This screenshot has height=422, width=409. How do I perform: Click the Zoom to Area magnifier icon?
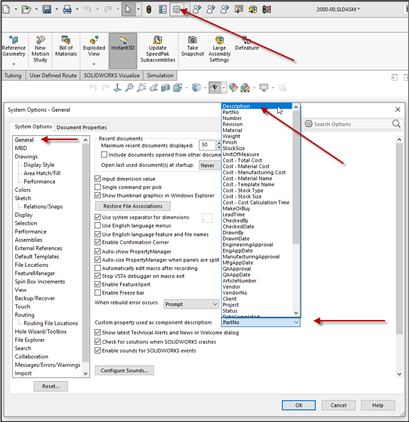(x=141, y=88)
